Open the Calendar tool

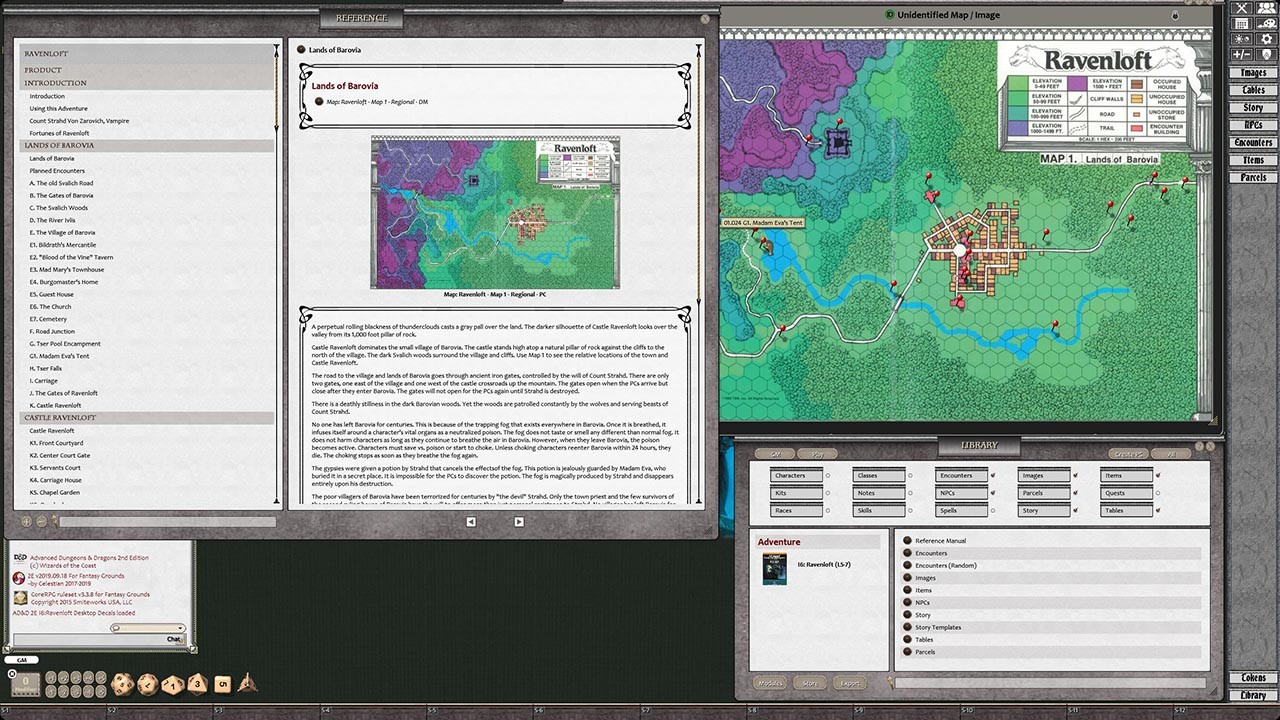click(1240, 25)
